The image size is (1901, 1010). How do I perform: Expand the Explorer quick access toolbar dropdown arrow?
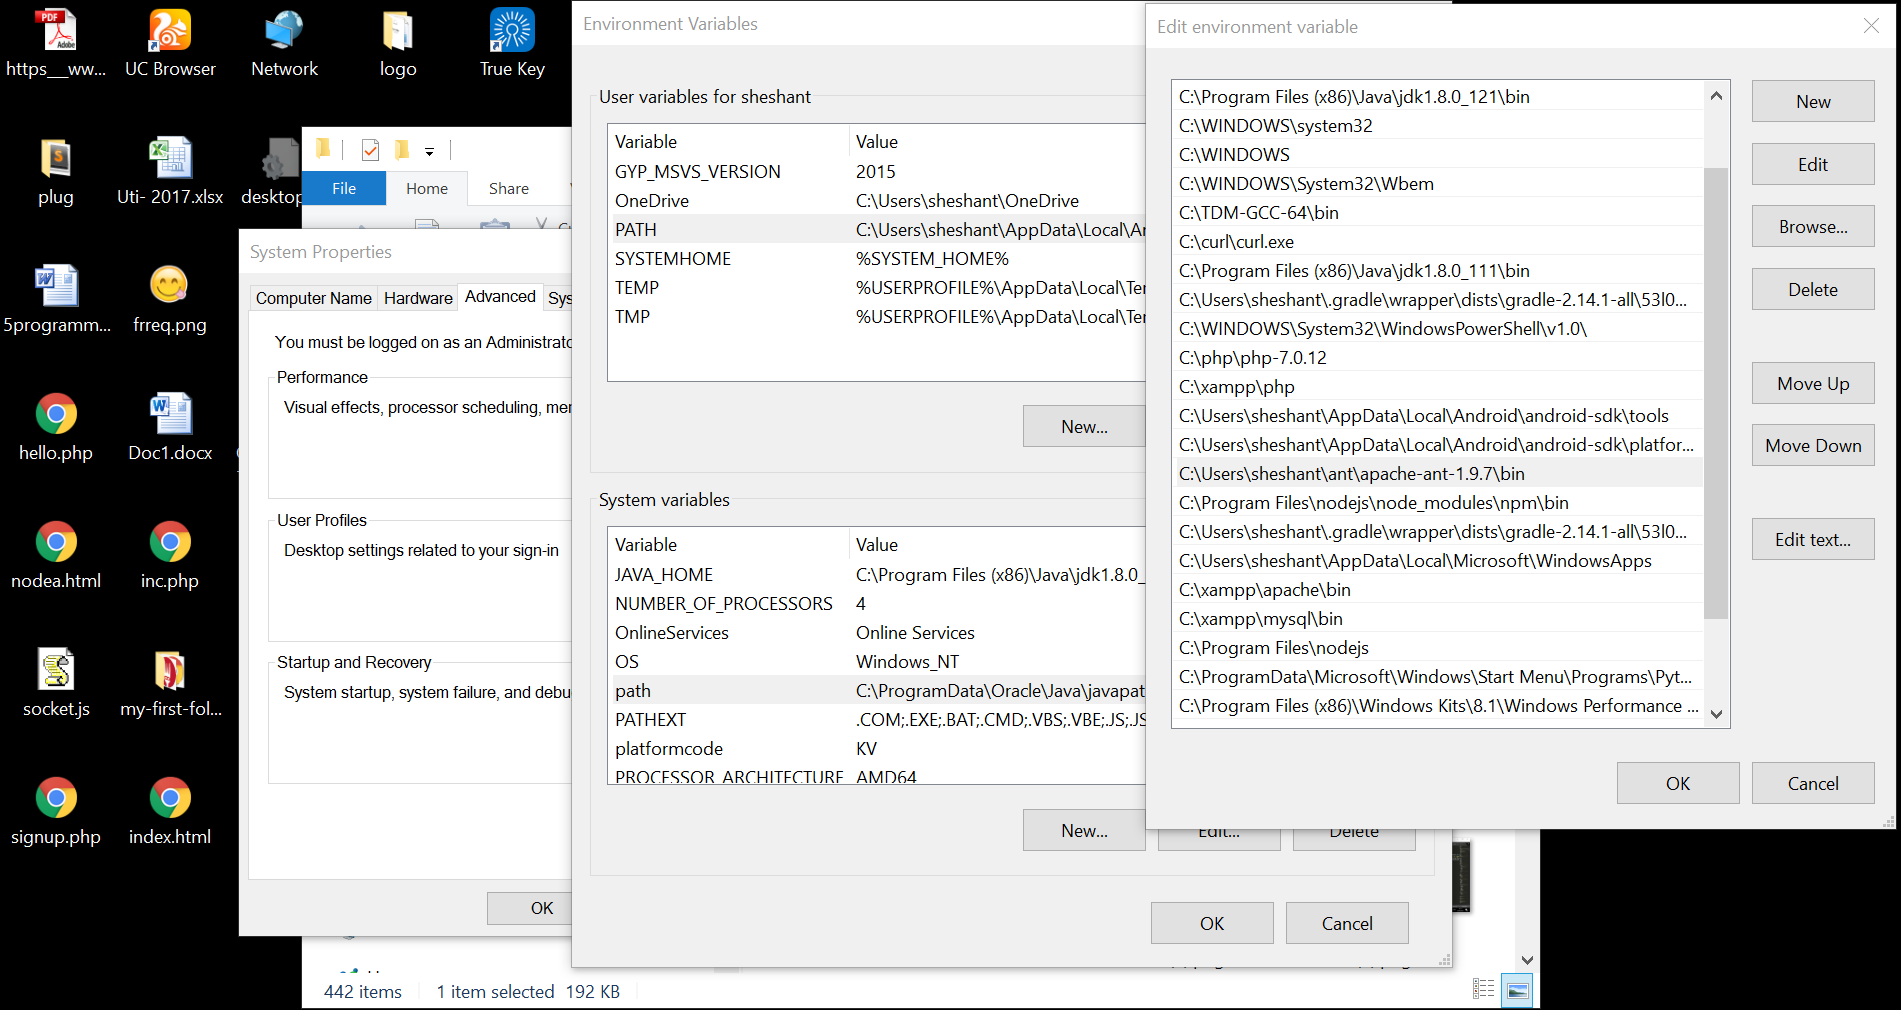click(x=429, y=152)
